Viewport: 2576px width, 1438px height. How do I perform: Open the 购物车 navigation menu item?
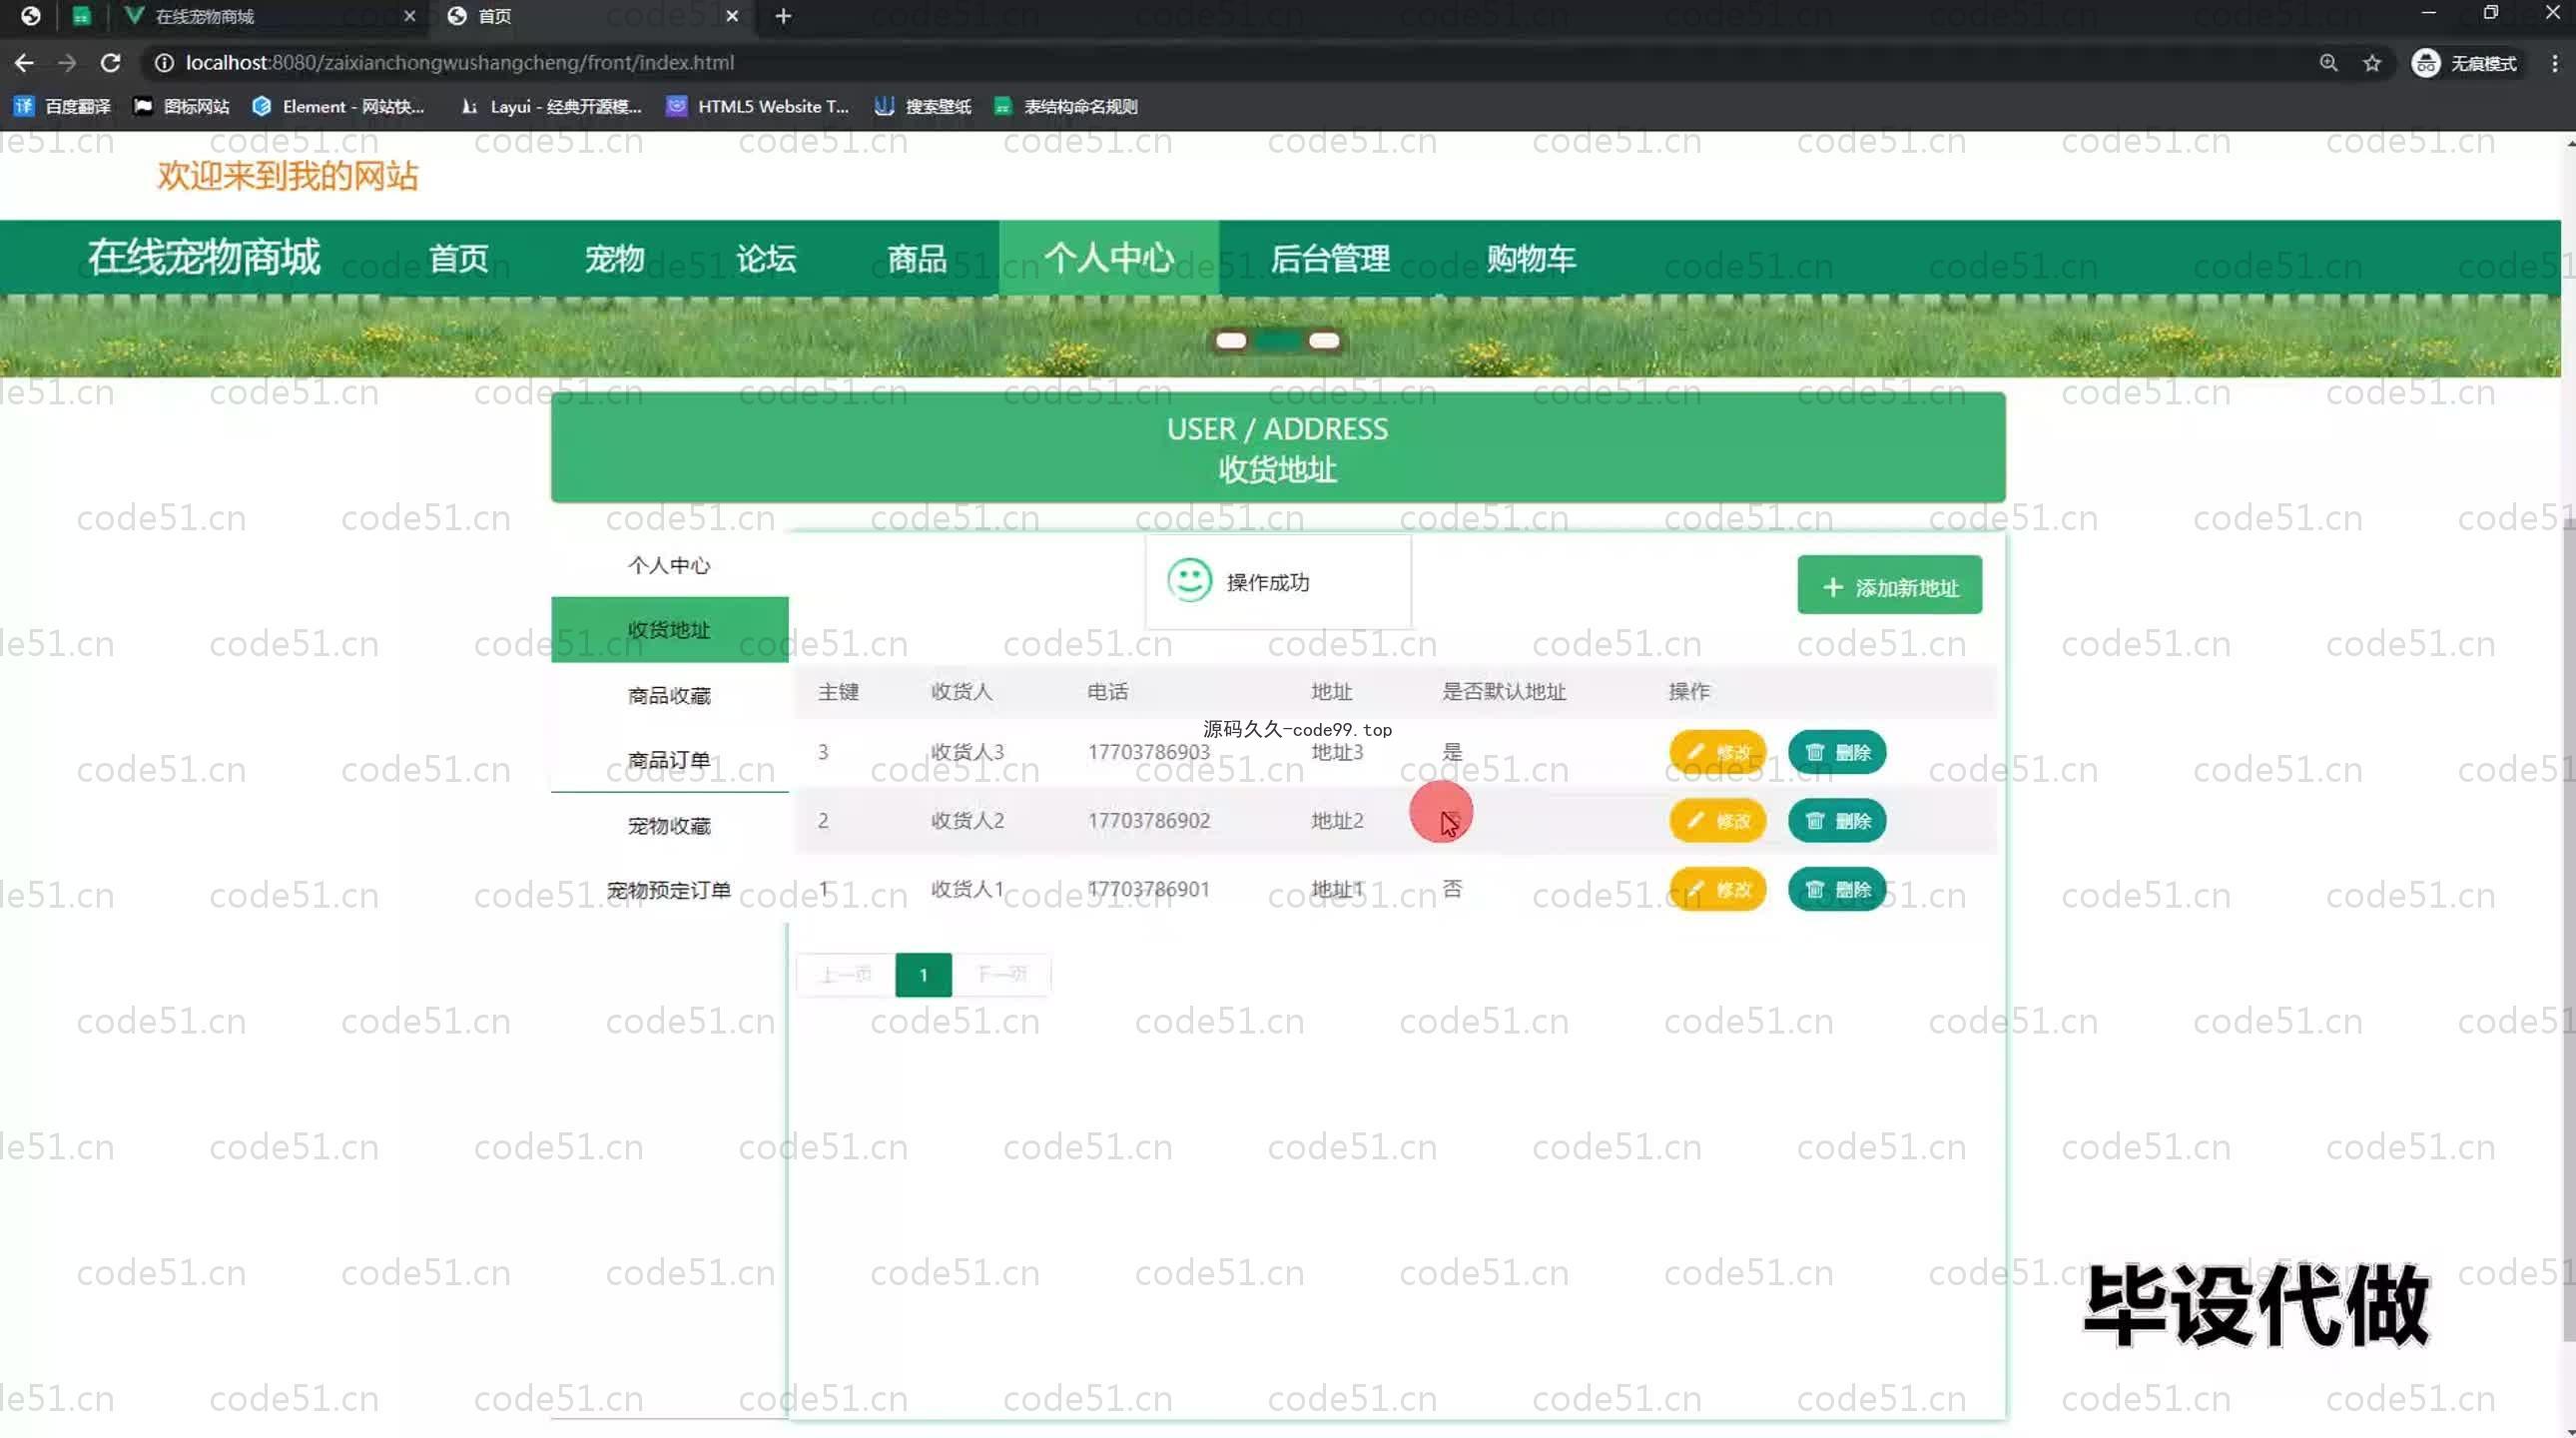(1530, 259)
